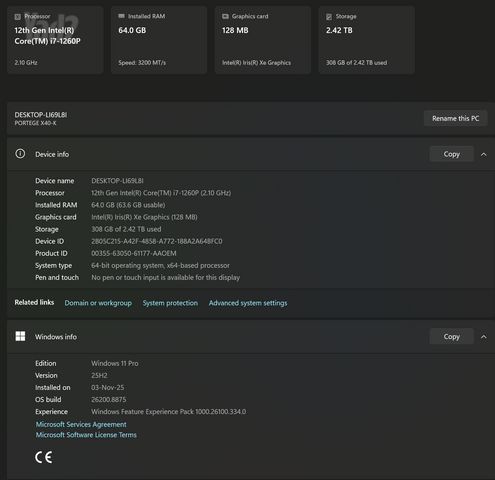Copy the Windows info details
The height and width of the screenshot is (480, 495).
click(x=452, y=336)
